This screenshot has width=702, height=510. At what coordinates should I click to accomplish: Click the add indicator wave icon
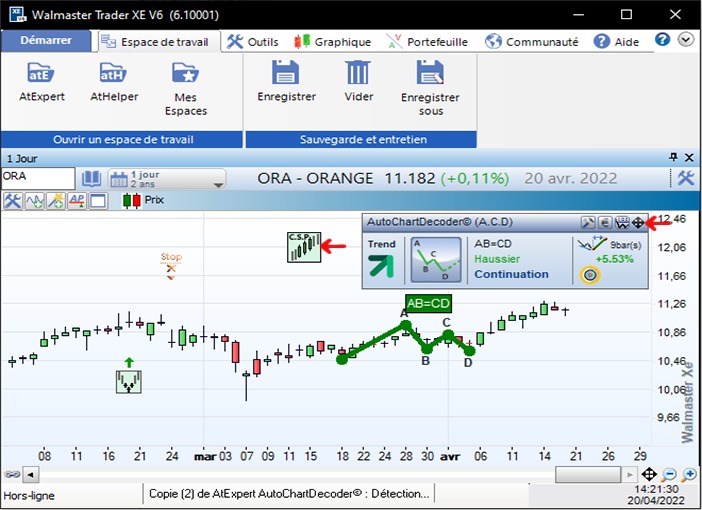[x=34, y=201]
